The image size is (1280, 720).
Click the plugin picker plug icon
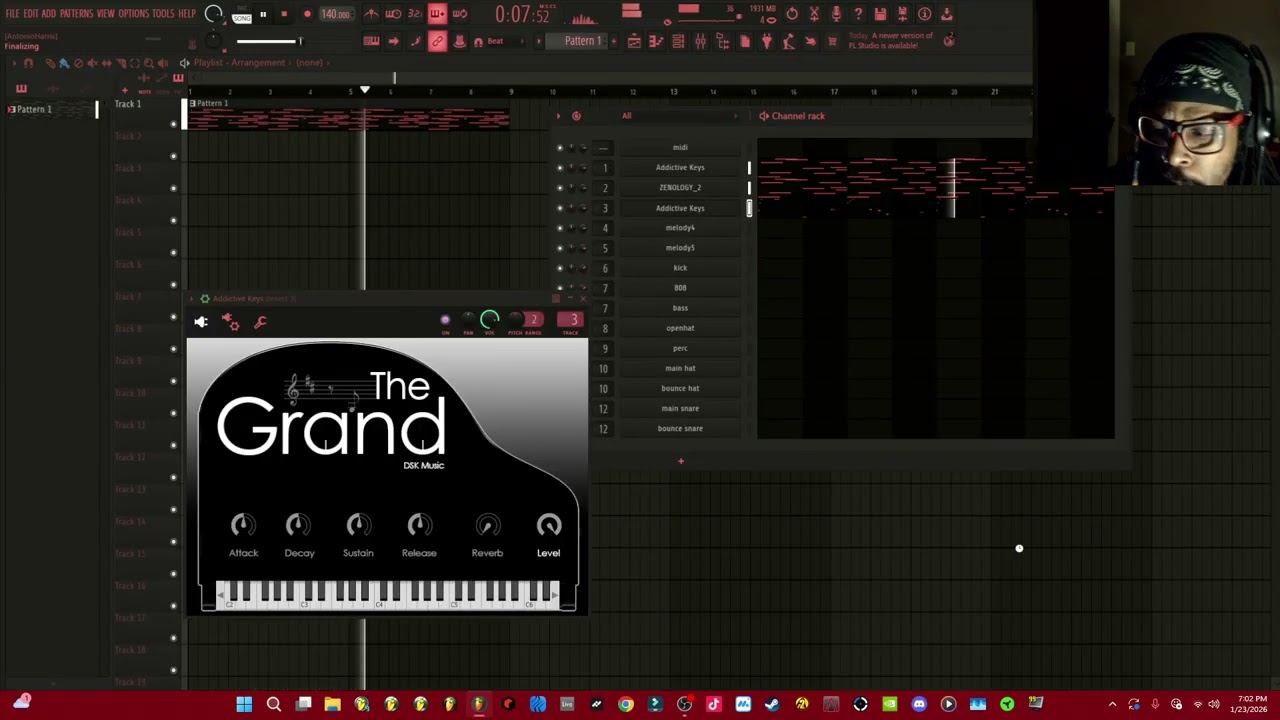point(767,41)
